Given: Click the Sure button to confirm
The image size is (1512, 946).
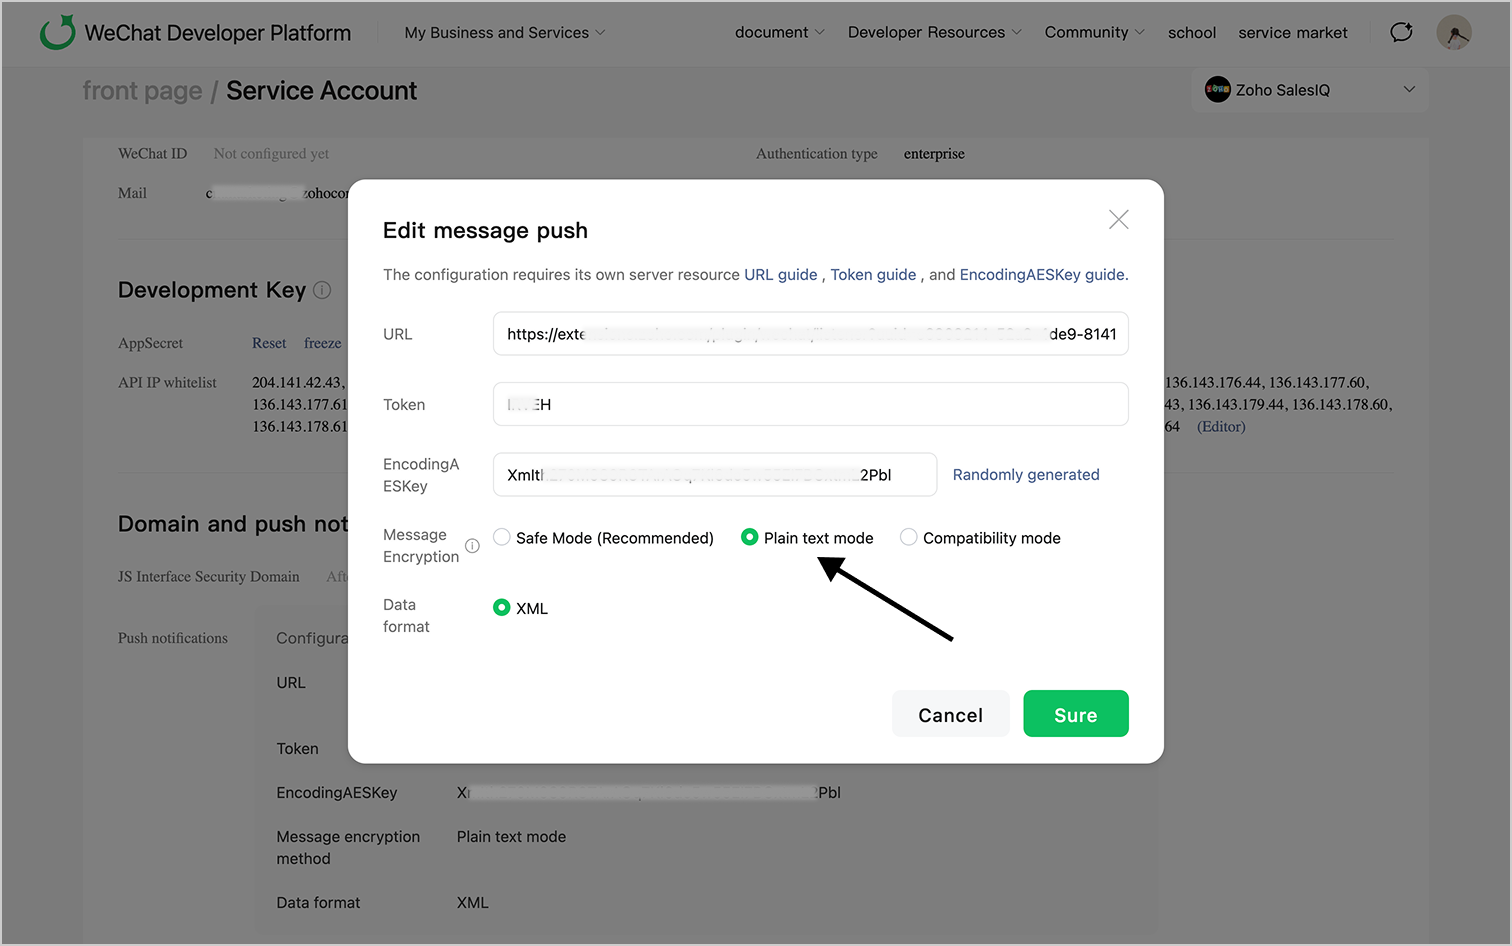Looking at the screenshot, I should pos(1075,714).
